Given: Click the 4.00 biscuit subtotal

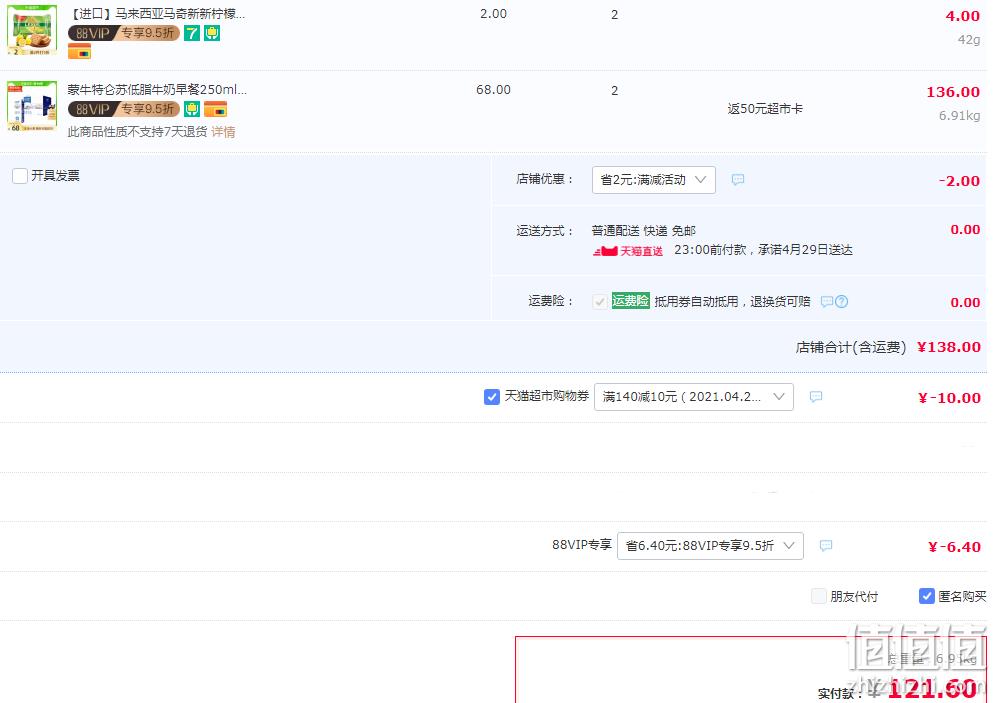Looking at the screenshot, I should tap(962, 16).
